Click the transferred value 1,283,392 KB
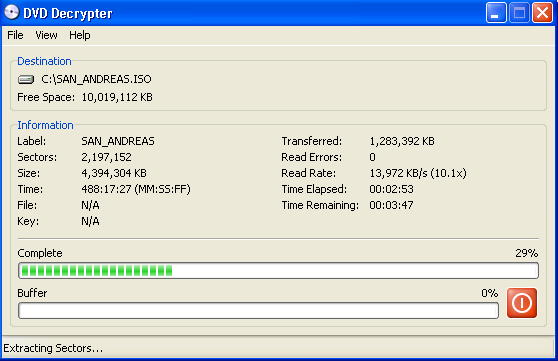This screenshot has width=558, height=361. pos(402,141)
